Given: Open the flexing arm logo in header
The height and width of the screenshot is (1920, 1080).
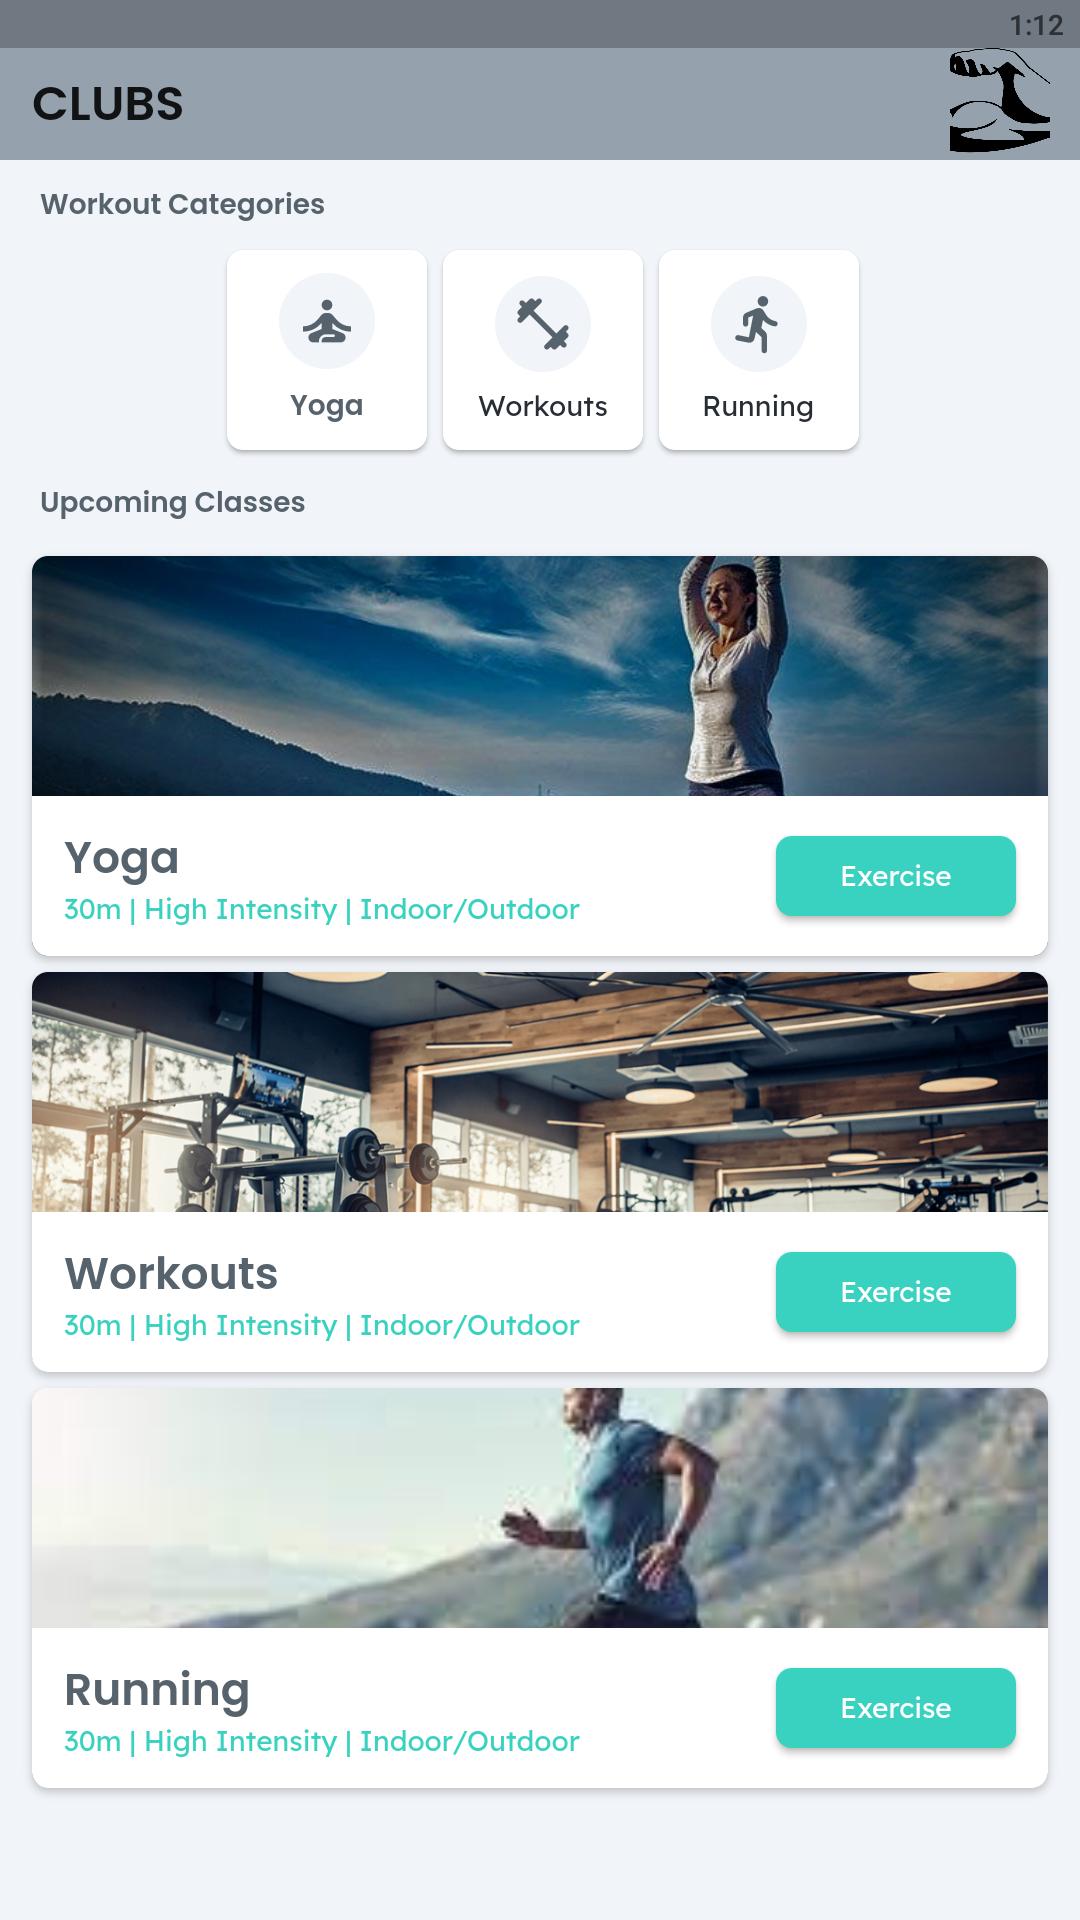Looking at the screenshot, I should click(999, 101).
